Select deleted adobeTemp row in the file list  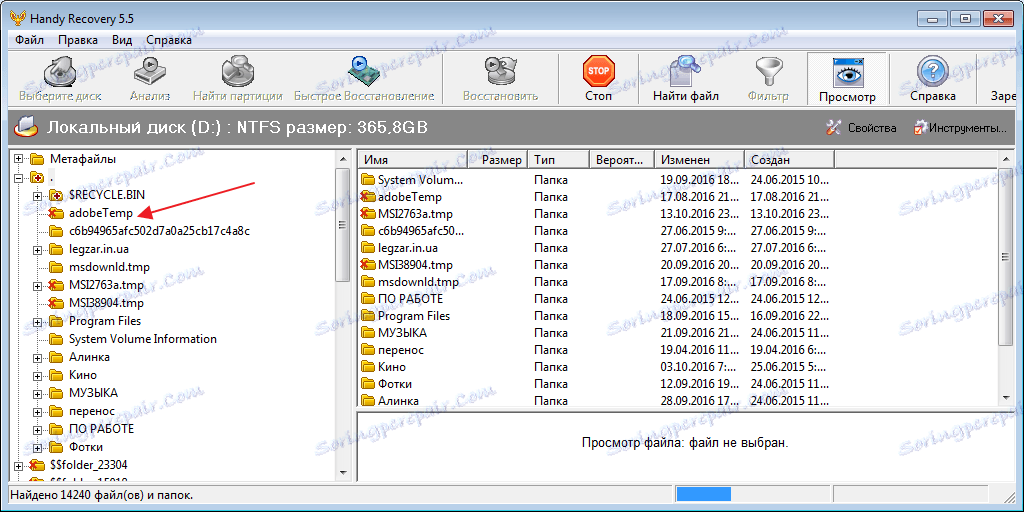678,197
